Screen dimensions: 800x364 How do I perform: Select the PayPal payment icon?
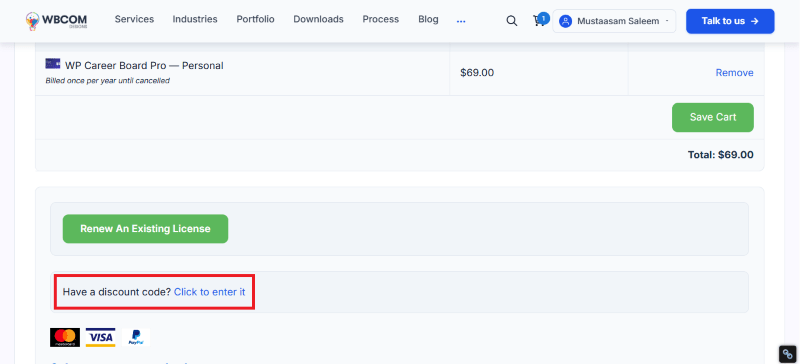[x=136, y=337]
